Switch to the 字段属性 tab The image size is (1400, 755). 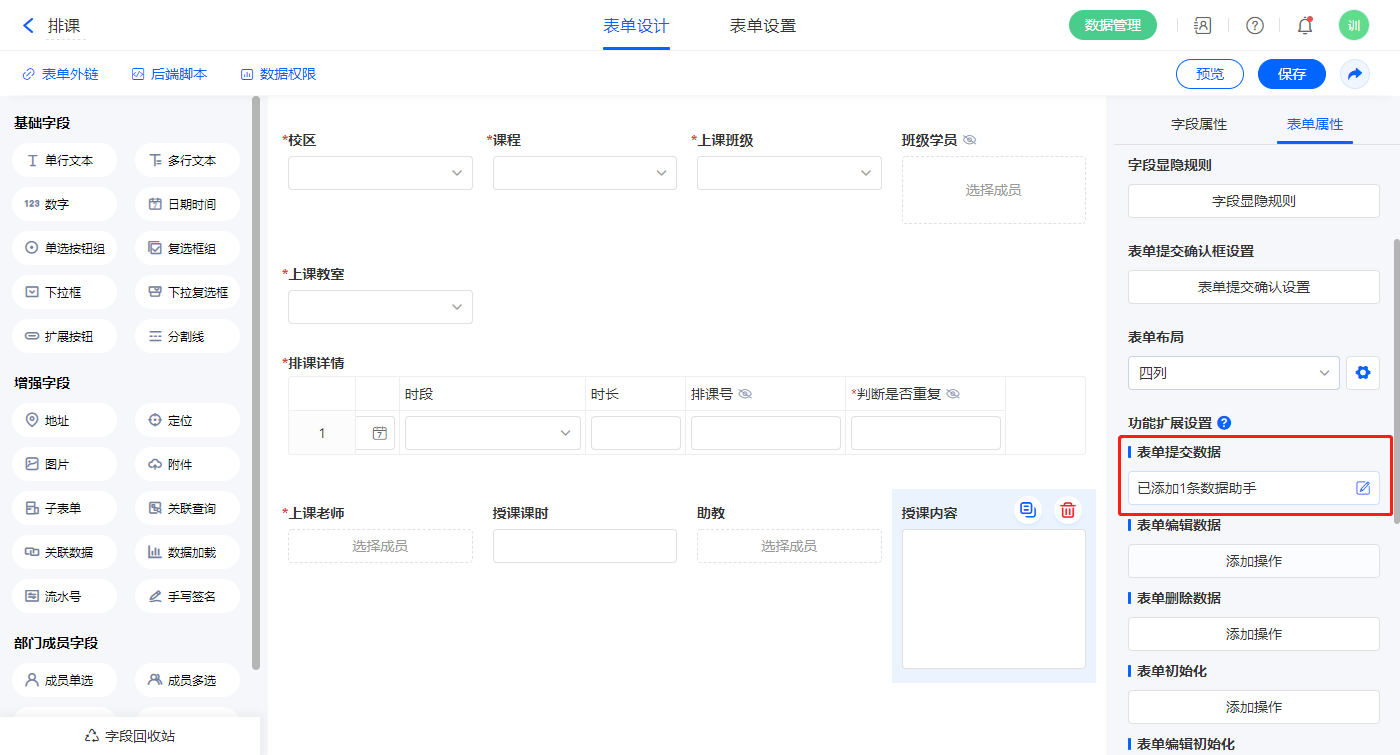point(1198,124)
